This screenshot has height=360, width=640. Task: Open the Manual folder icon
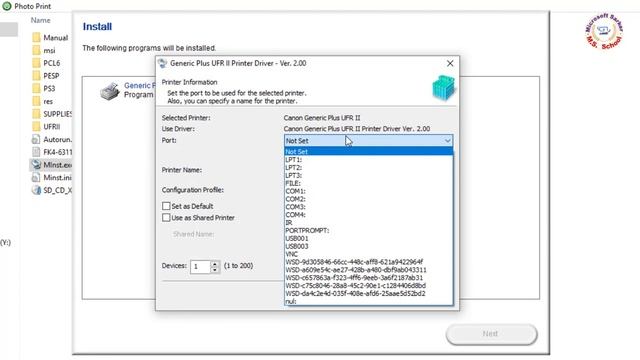36,38
